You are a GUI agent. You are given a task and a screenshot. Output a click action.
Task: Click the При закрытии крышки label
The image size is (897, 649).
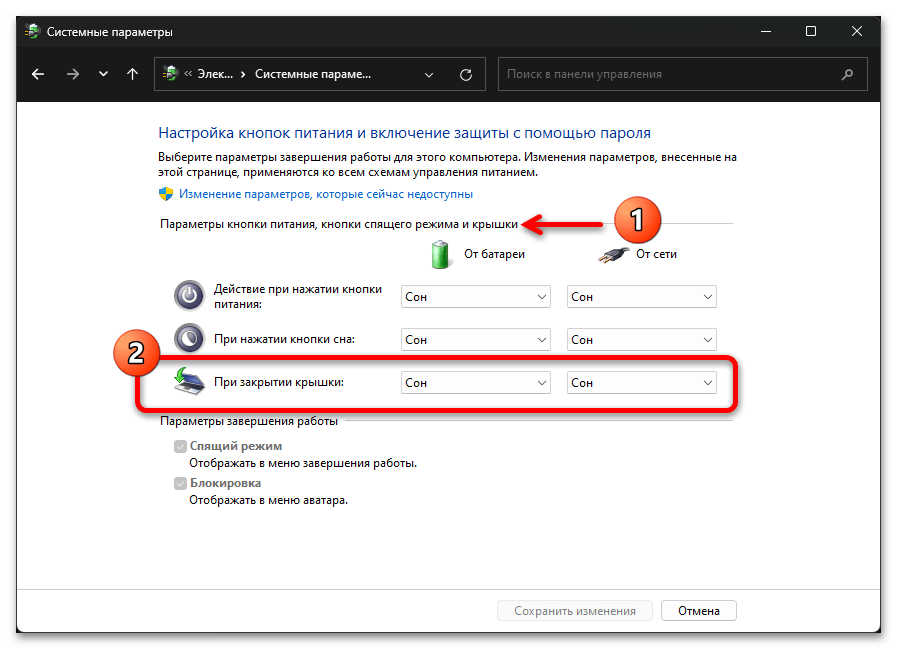[279, 382]
